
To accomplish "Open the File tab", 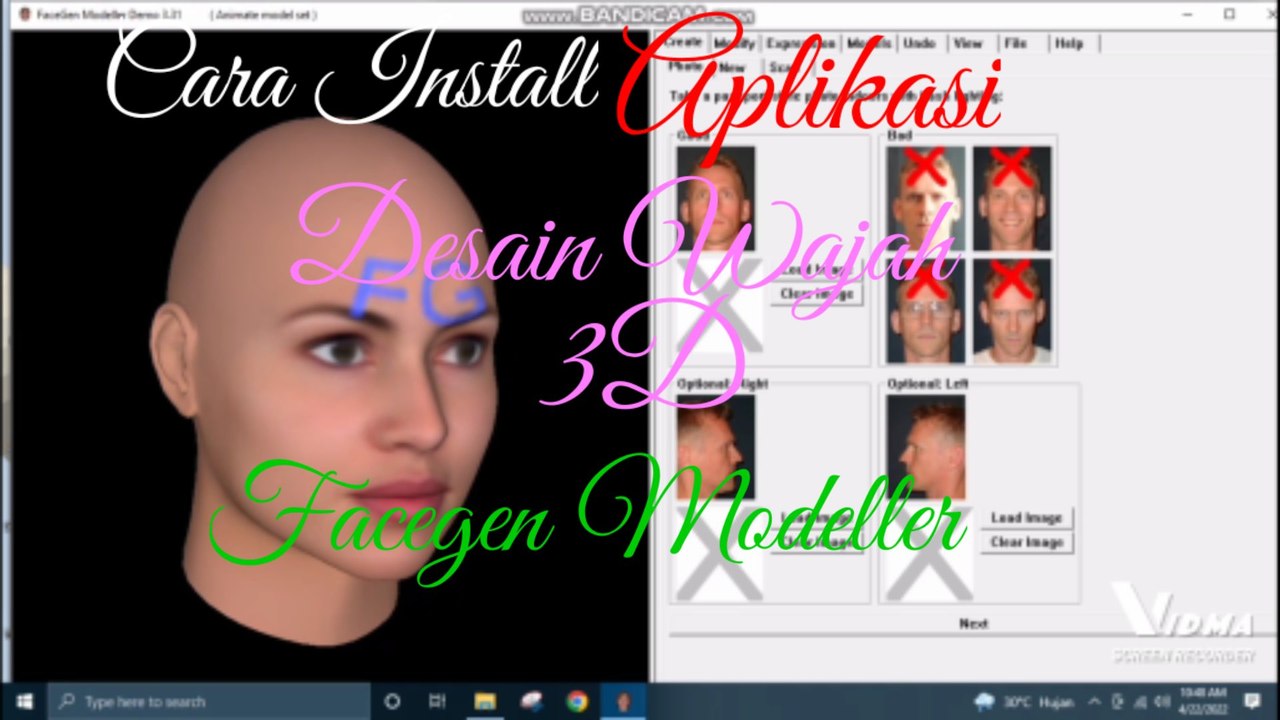I will [1016, 43].
